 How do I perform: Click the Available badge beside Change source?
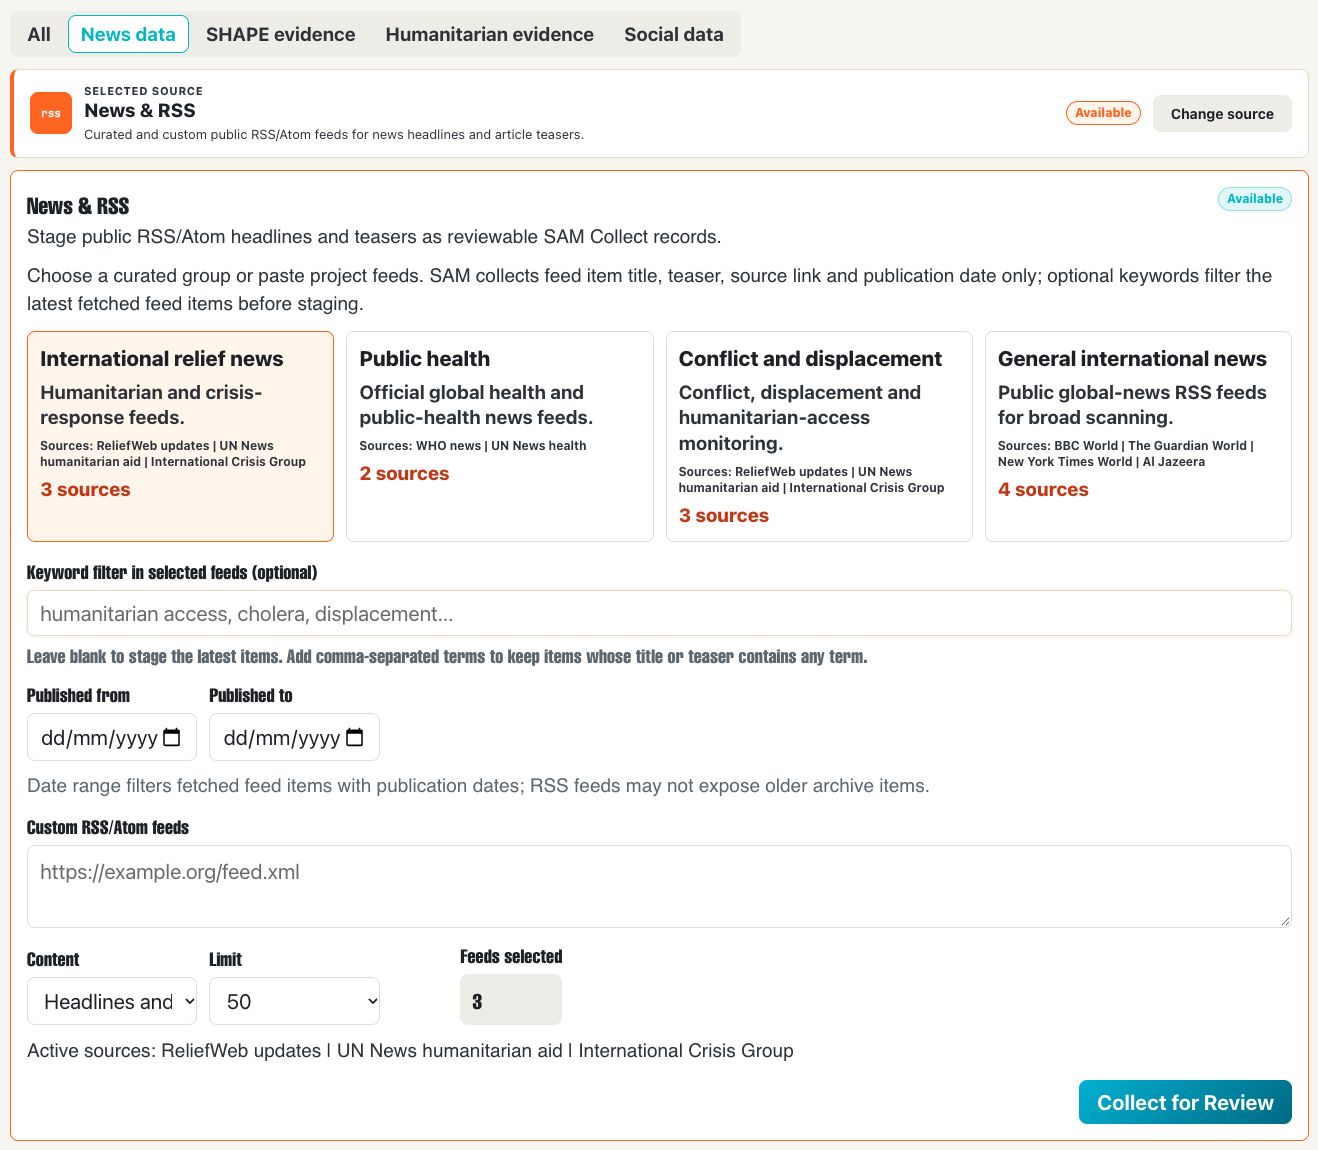[x=1103, y=113]
